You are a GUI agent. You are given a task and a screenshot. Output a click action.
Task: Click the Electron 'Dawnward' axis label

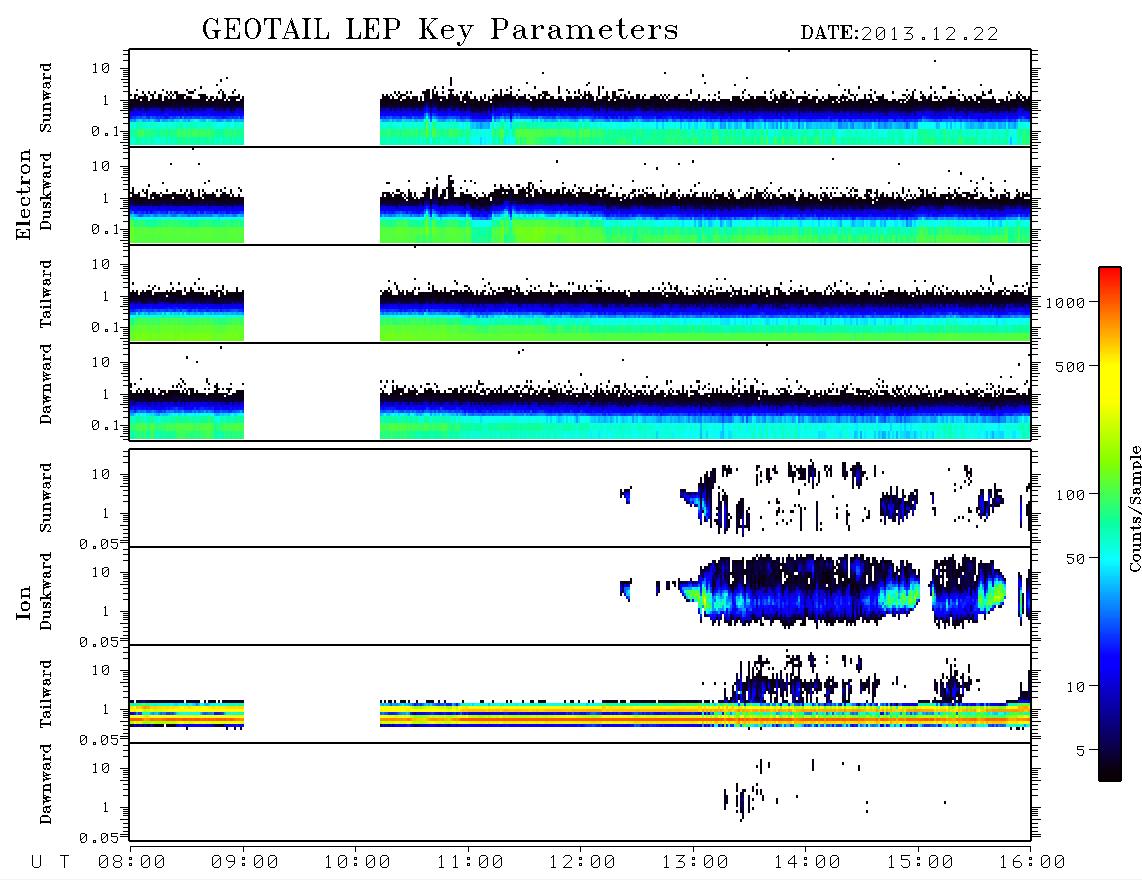tap(46, 385)
